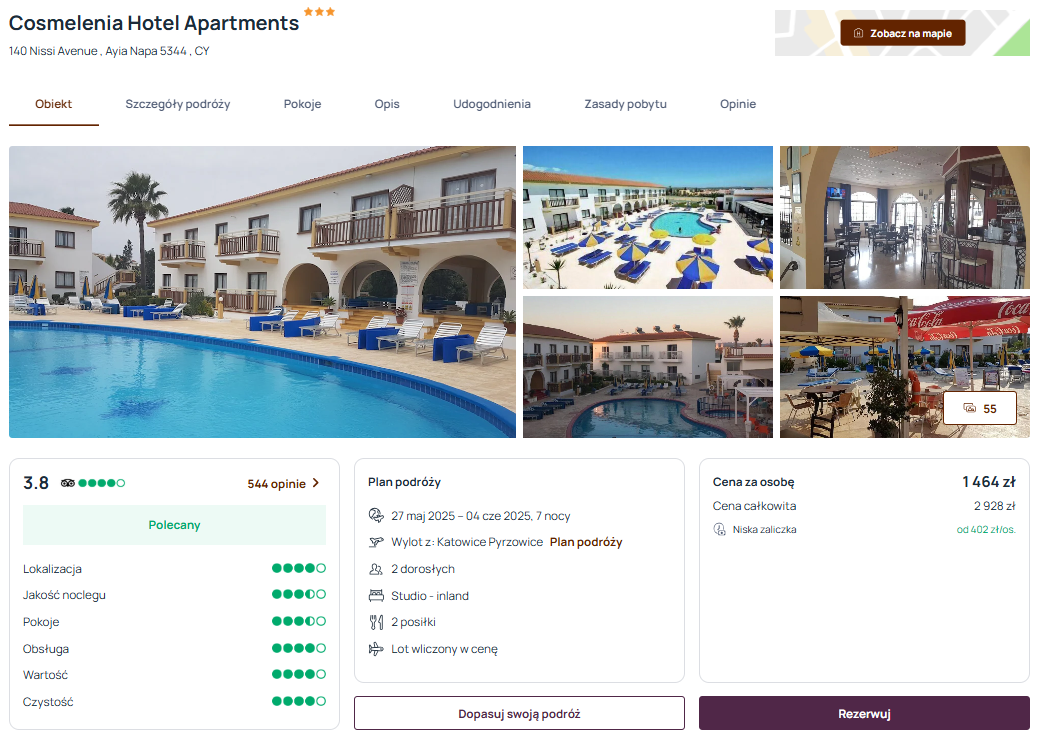This screenshot has height=740, width=1038.
Task: Click the Niska zaliczka coin icon
Action: tap(720, 530)
